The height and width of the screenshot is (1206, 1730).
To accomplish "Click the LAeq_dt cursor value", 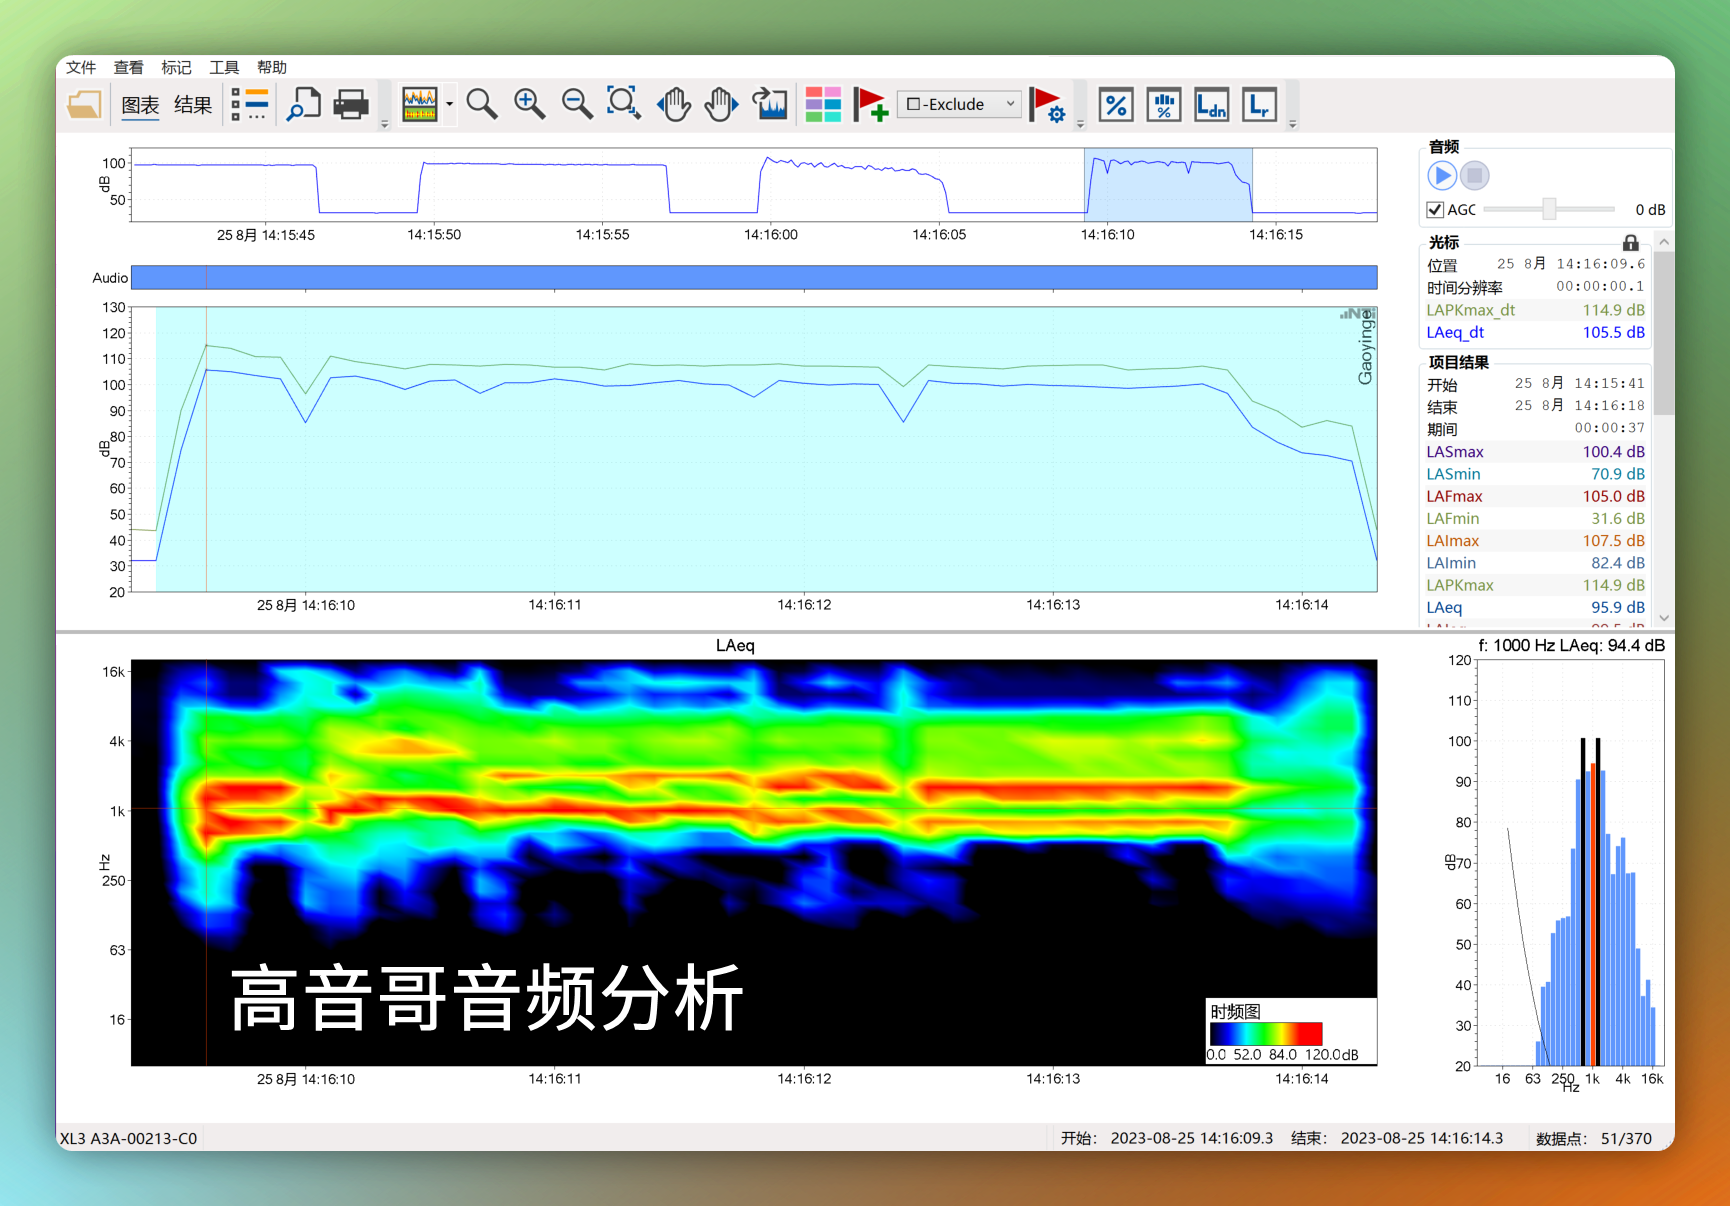I will pyautogui.click(x=1613, y=332).
